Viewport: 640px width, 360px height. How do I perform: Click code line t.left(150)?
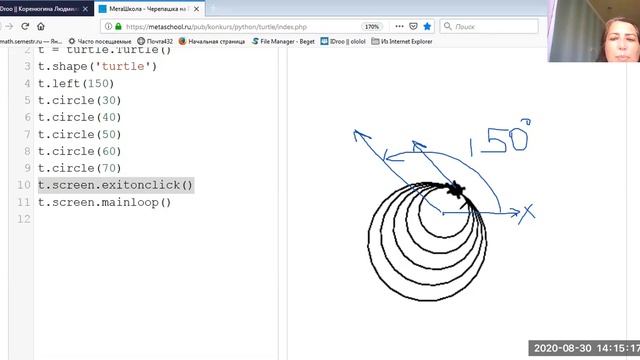click(x=76, y=84)
